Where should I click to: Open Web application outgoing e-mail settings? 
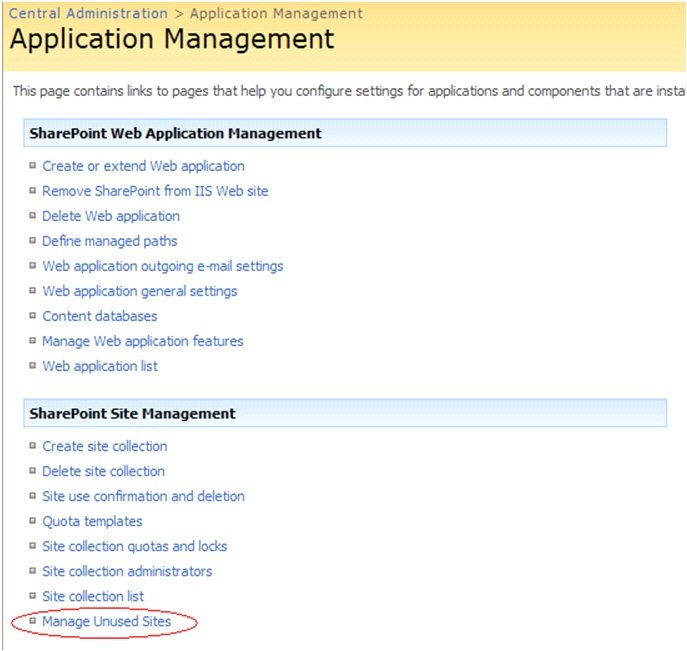pyautogui.click(x=163, y=266)
